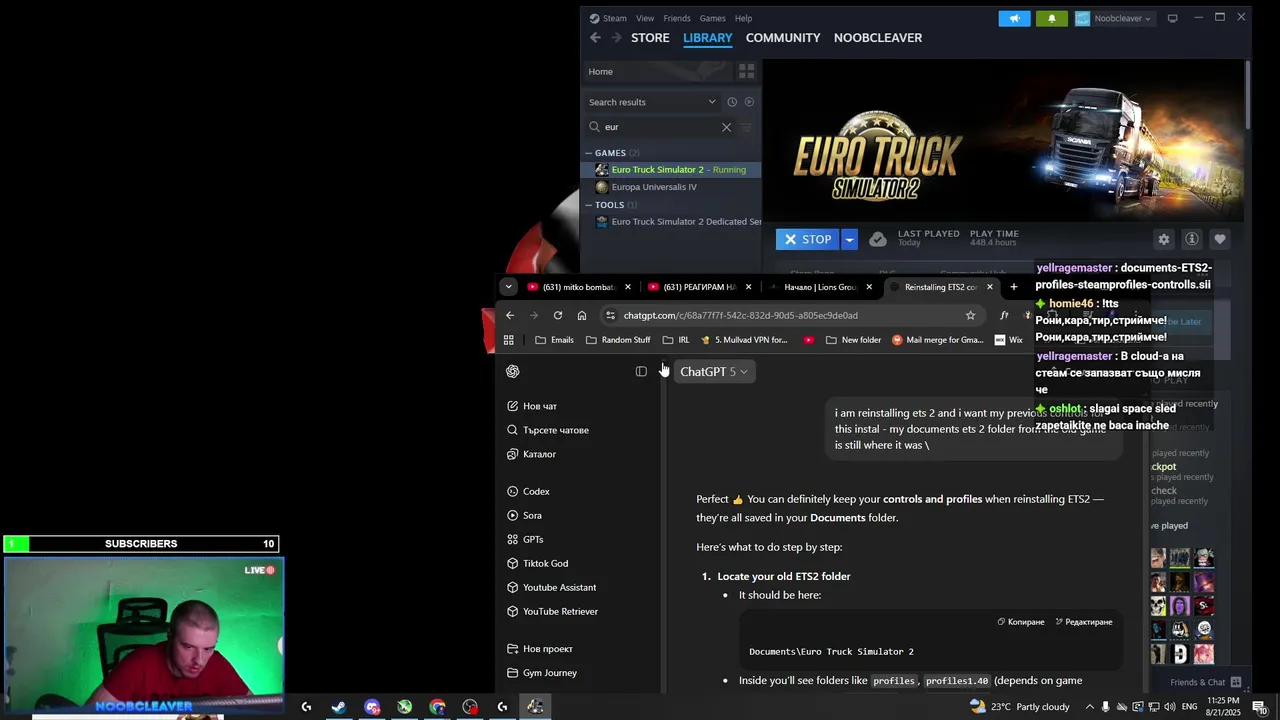Close ChatGPT sidebar panel
Viewport: 1280px width, 720px height.
[x=641, y=371]
